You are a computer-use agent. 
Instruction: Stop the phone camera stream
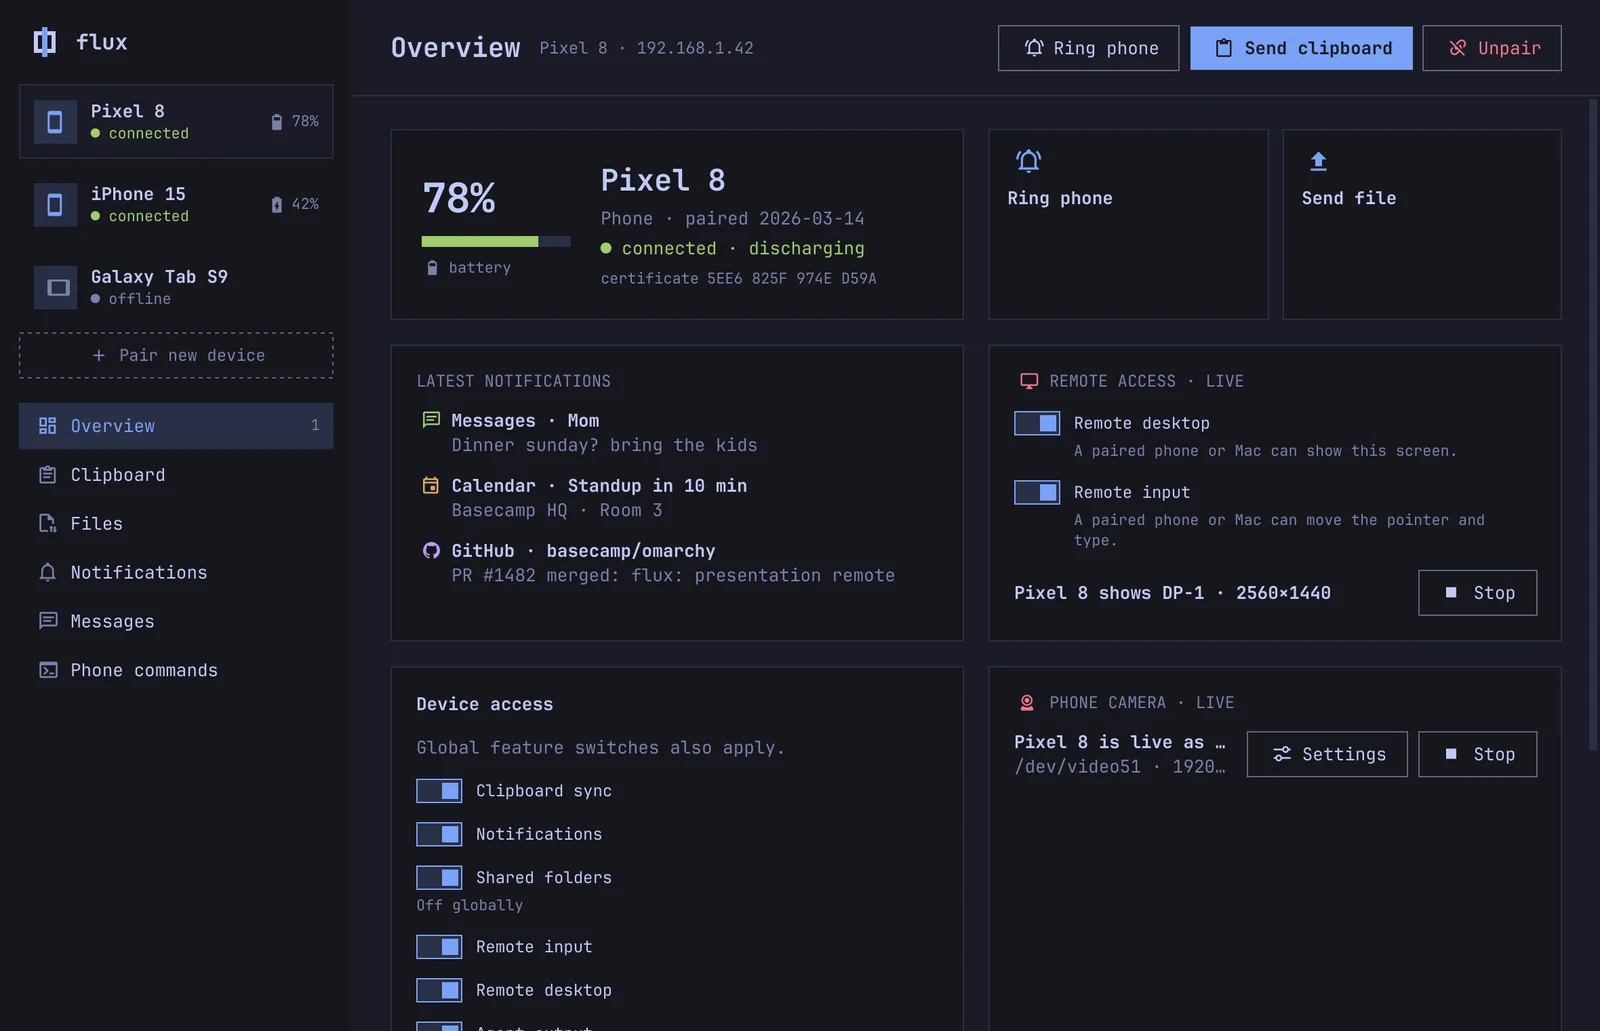click(1477, 754)
